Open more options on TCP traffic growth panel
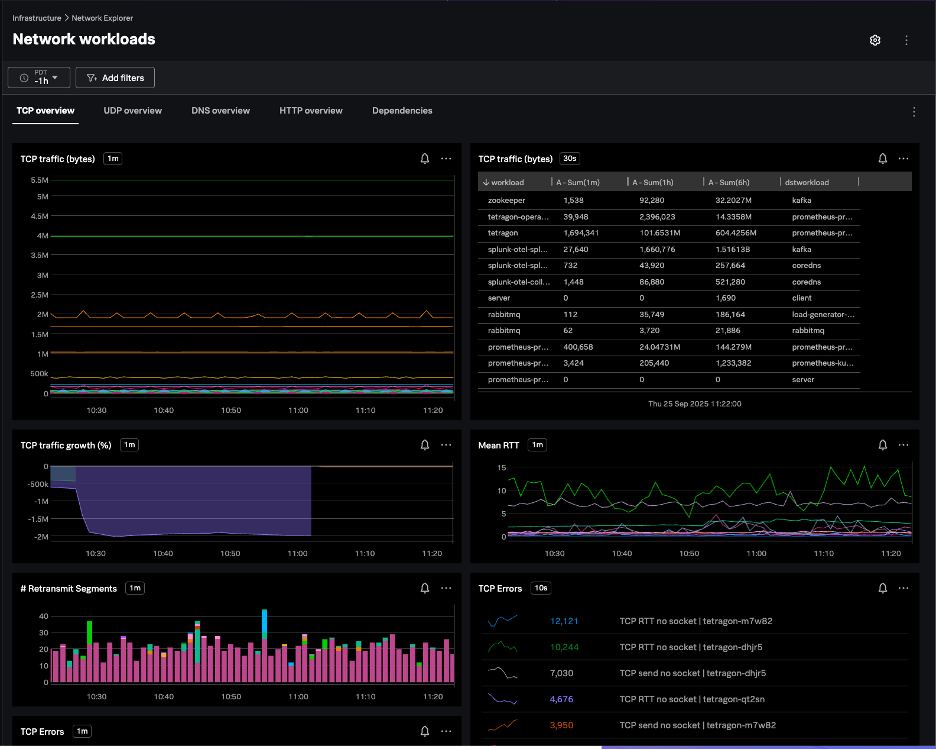936x750 pixels. pyautogui.click(x=446, y=445)
